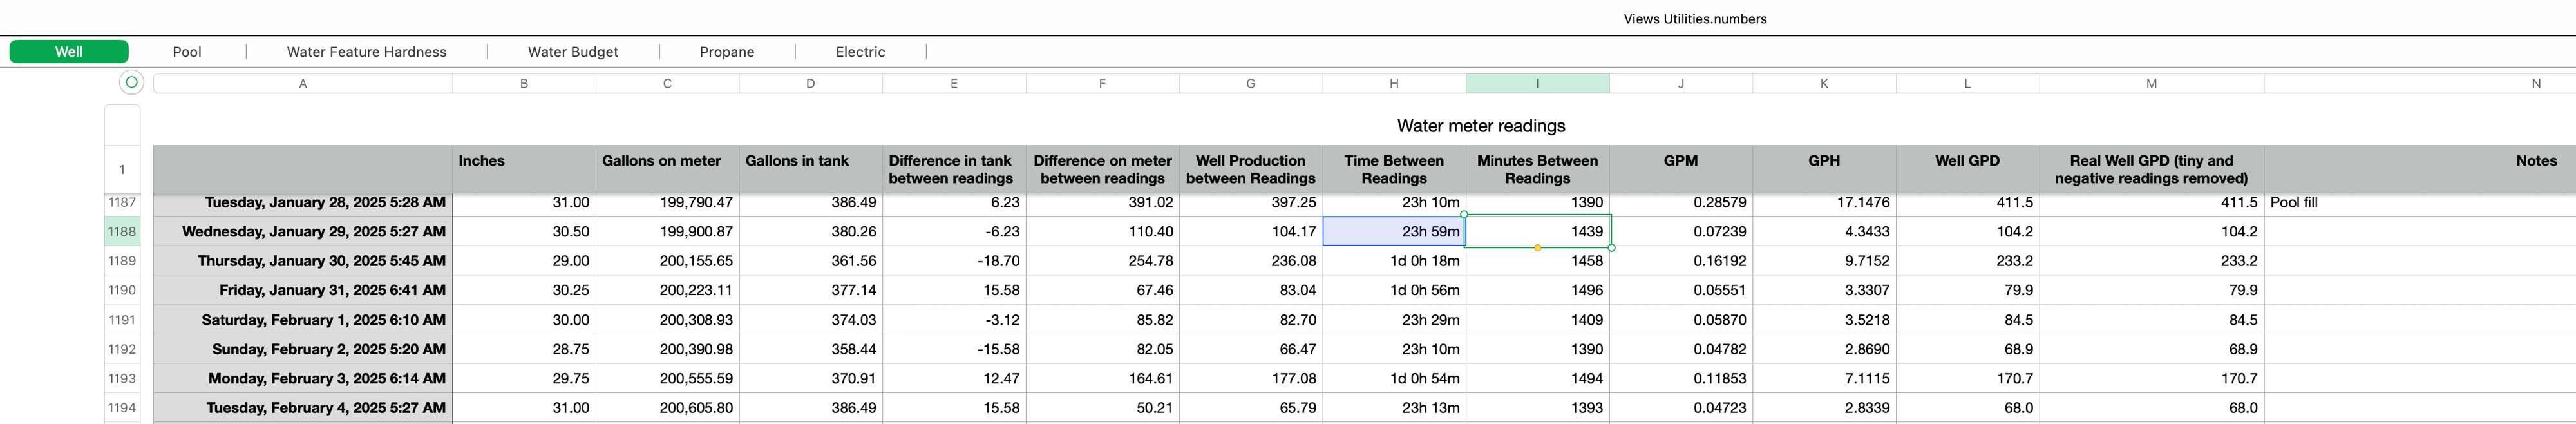Select column I header
Image resolution: width=2576 pixels, height=424 pixels.
click(x=1537, y=84)
